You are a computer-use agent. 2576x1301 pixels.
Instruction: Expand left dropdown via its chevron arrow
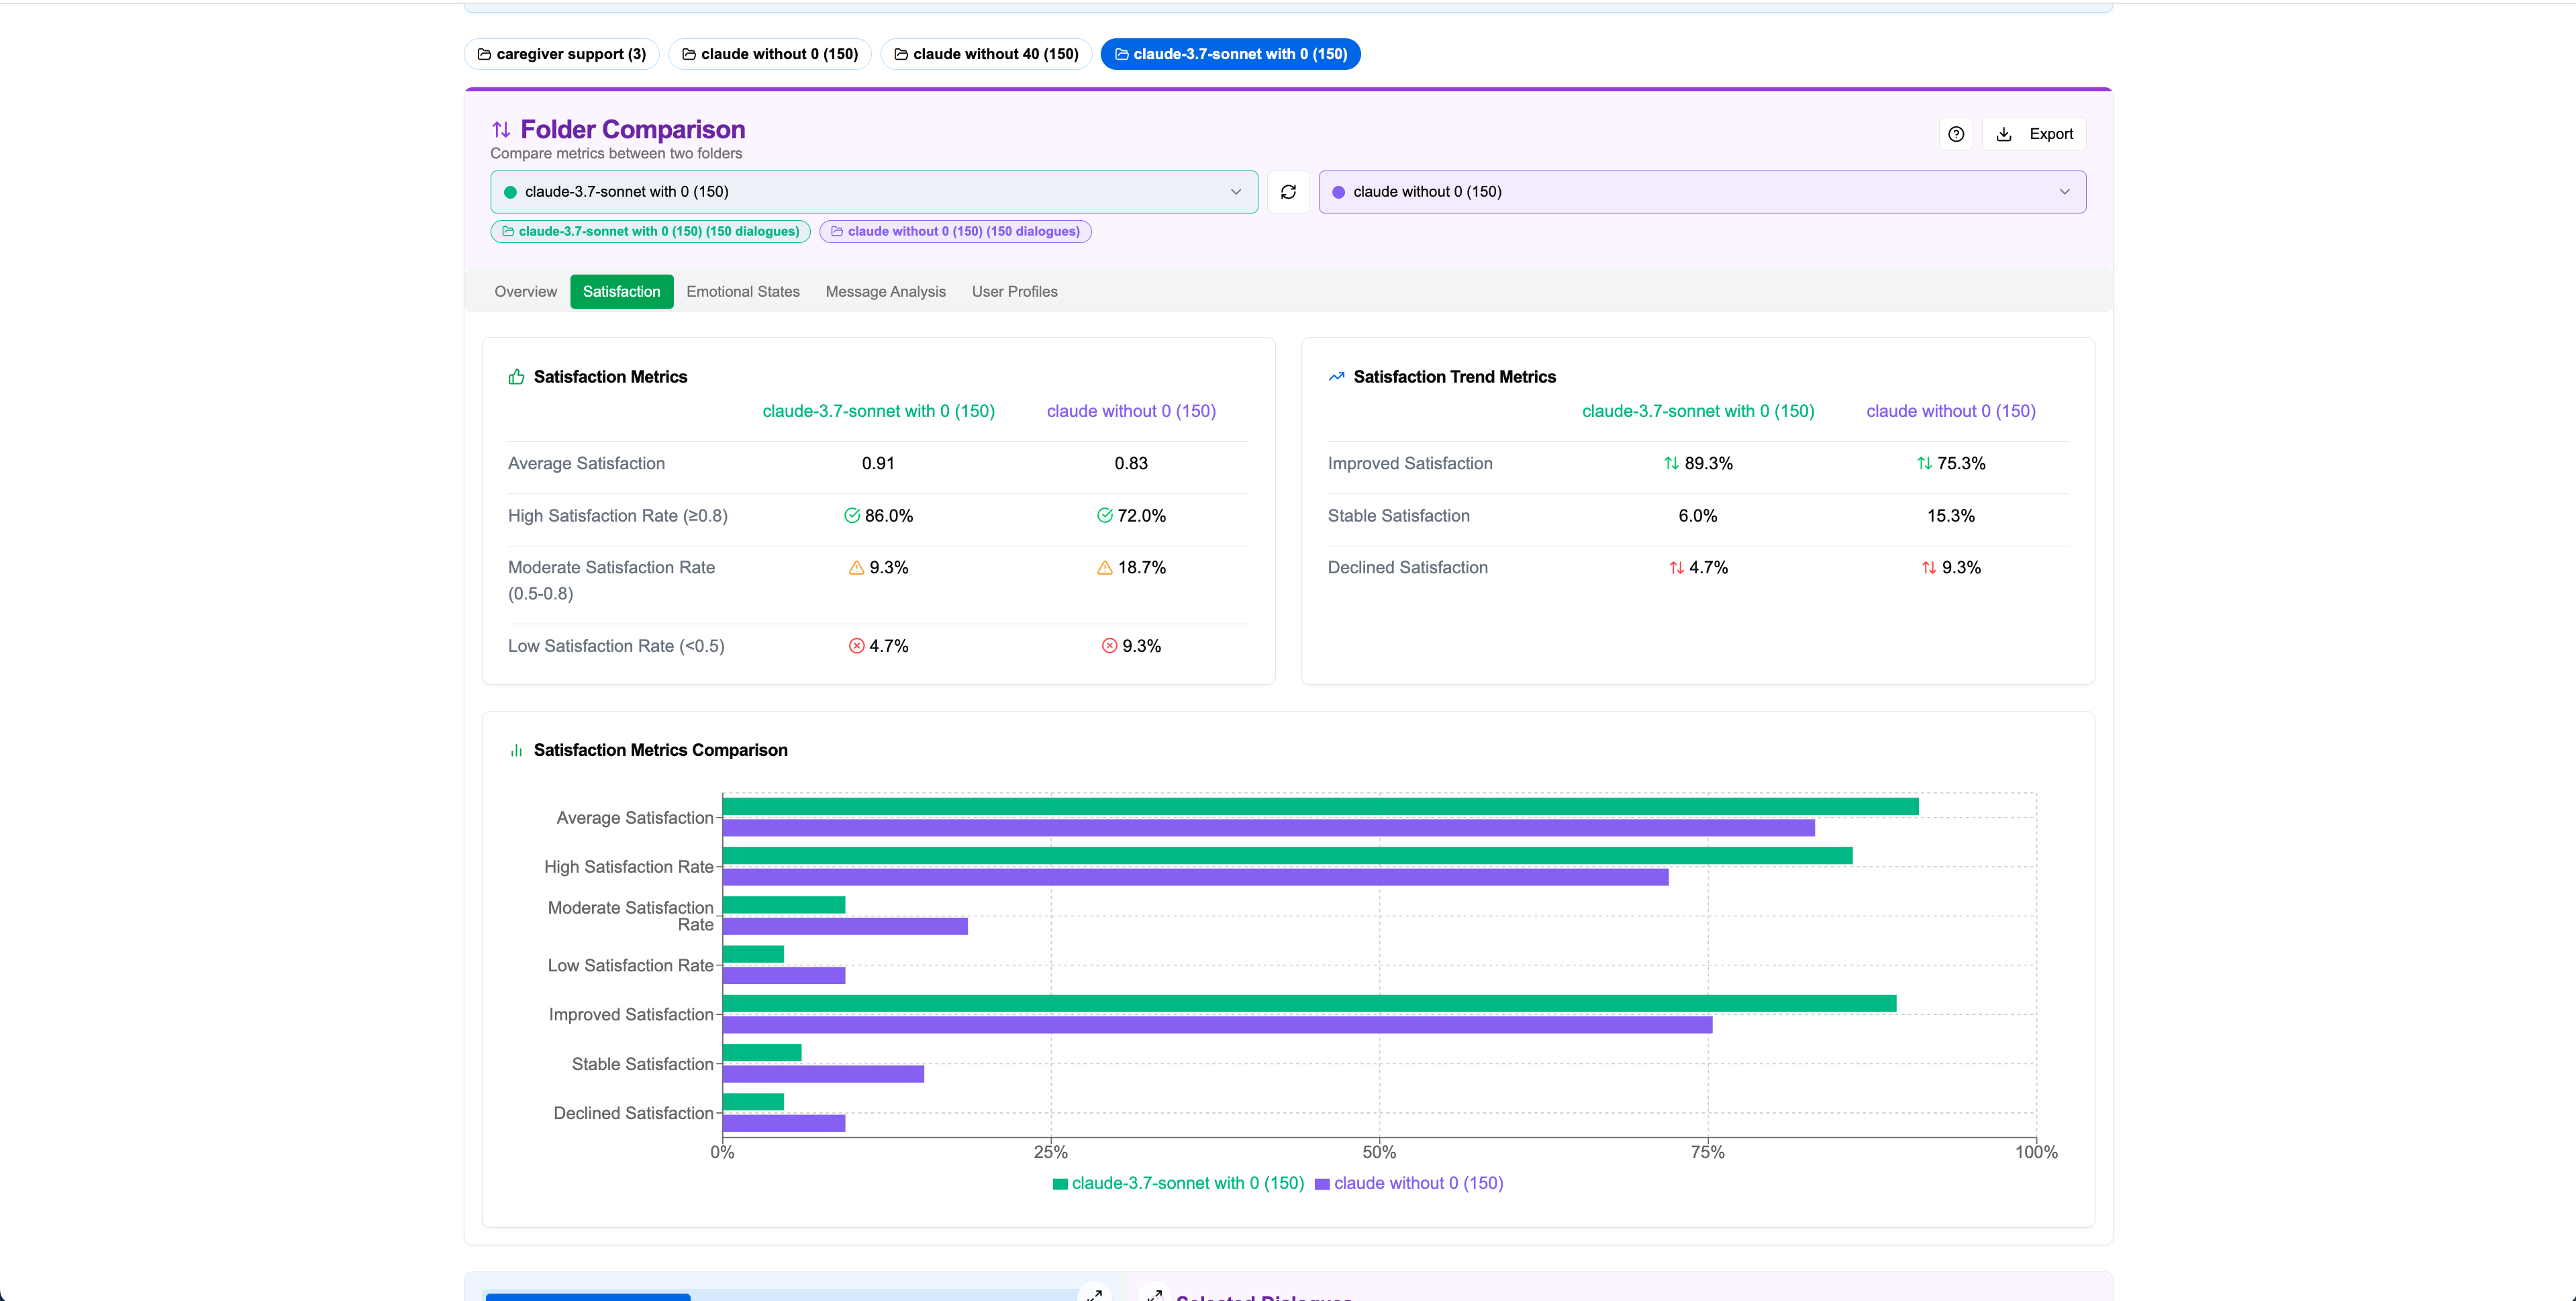click(x=1236, y=192)
